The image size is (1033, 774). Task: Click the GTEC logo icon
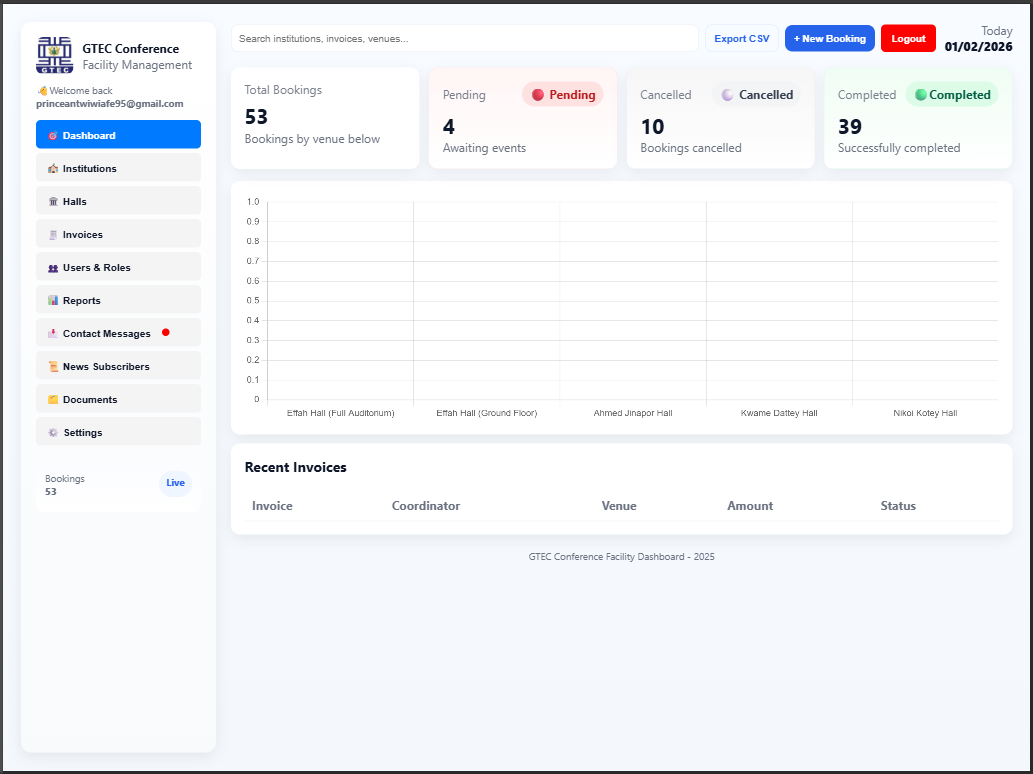(55, 55)
